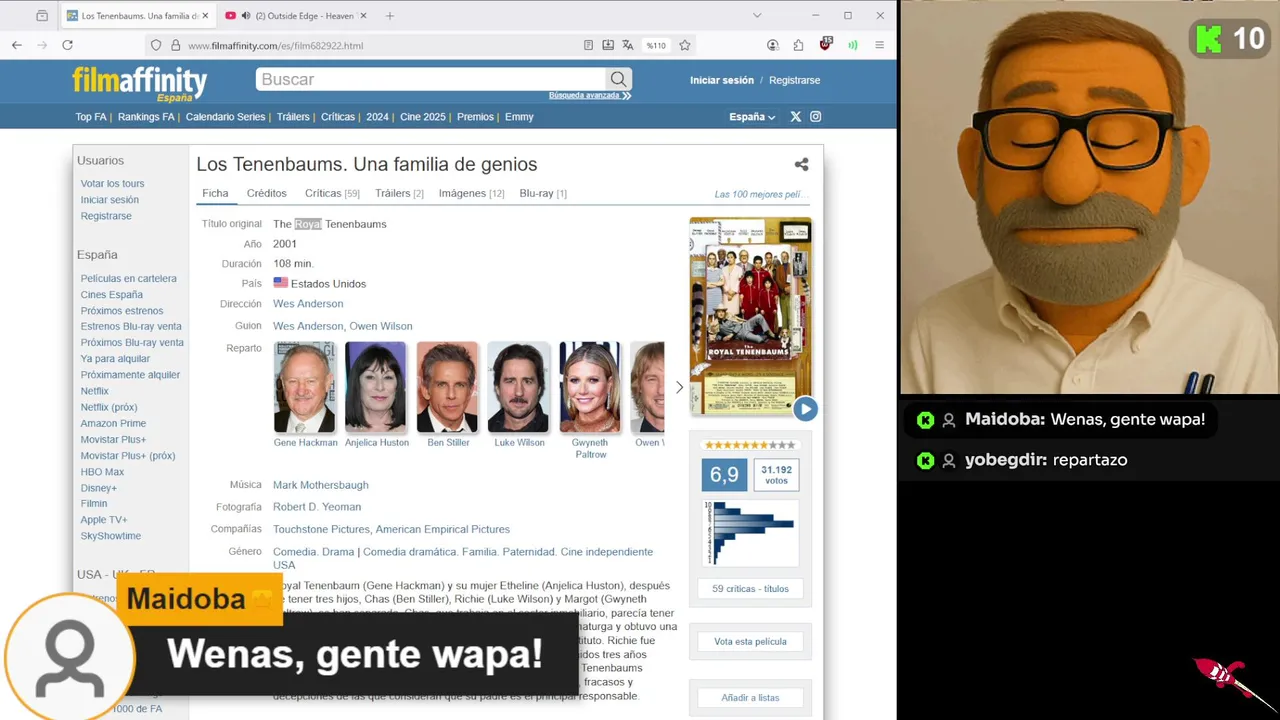The width and height of the screenshot is (1280, 720).
Task: Click the magnifier search button
Action: tap(619, 79)
